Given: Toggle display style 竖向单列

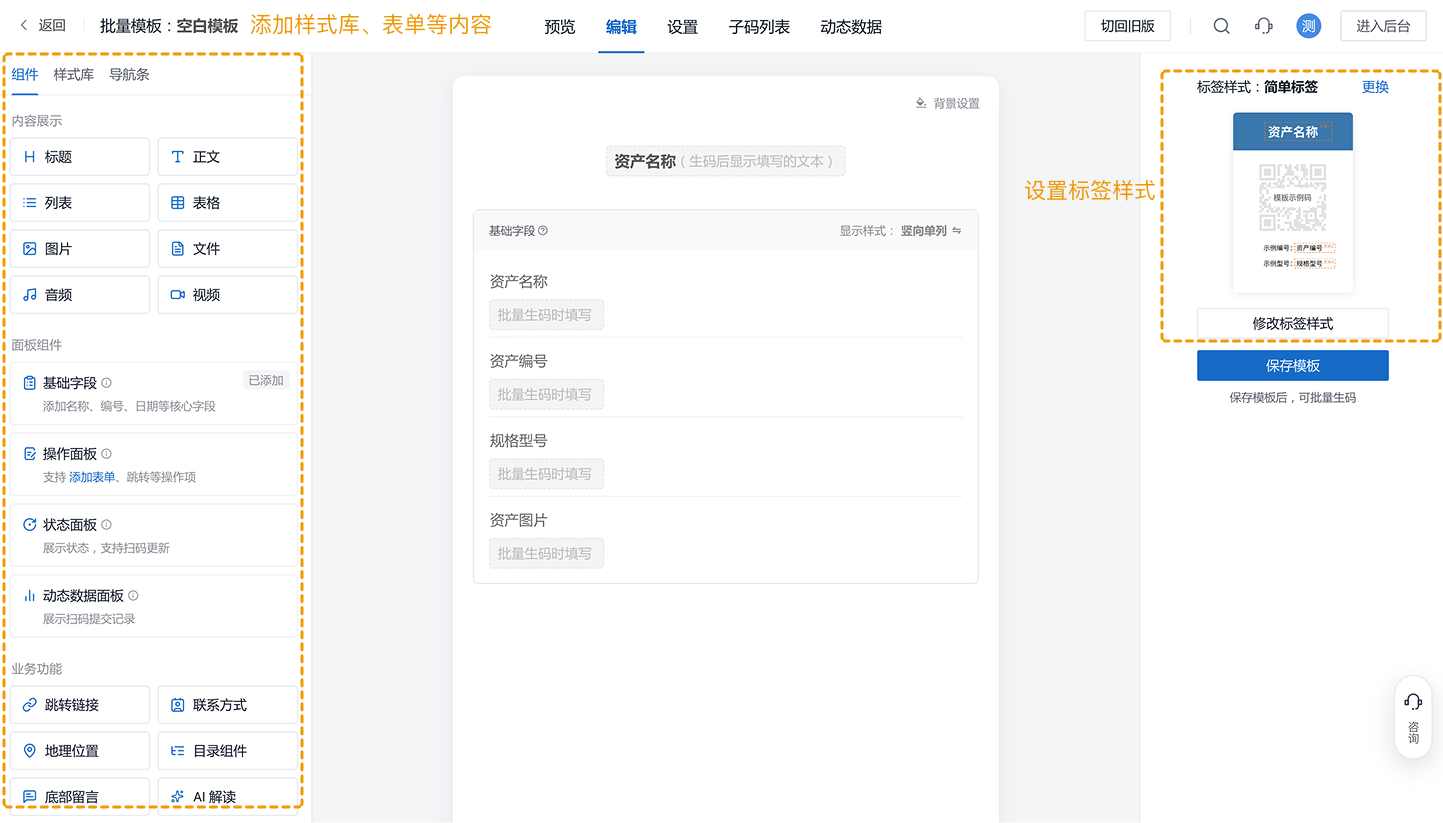Looking at the screenshot, I should [930, 231].
